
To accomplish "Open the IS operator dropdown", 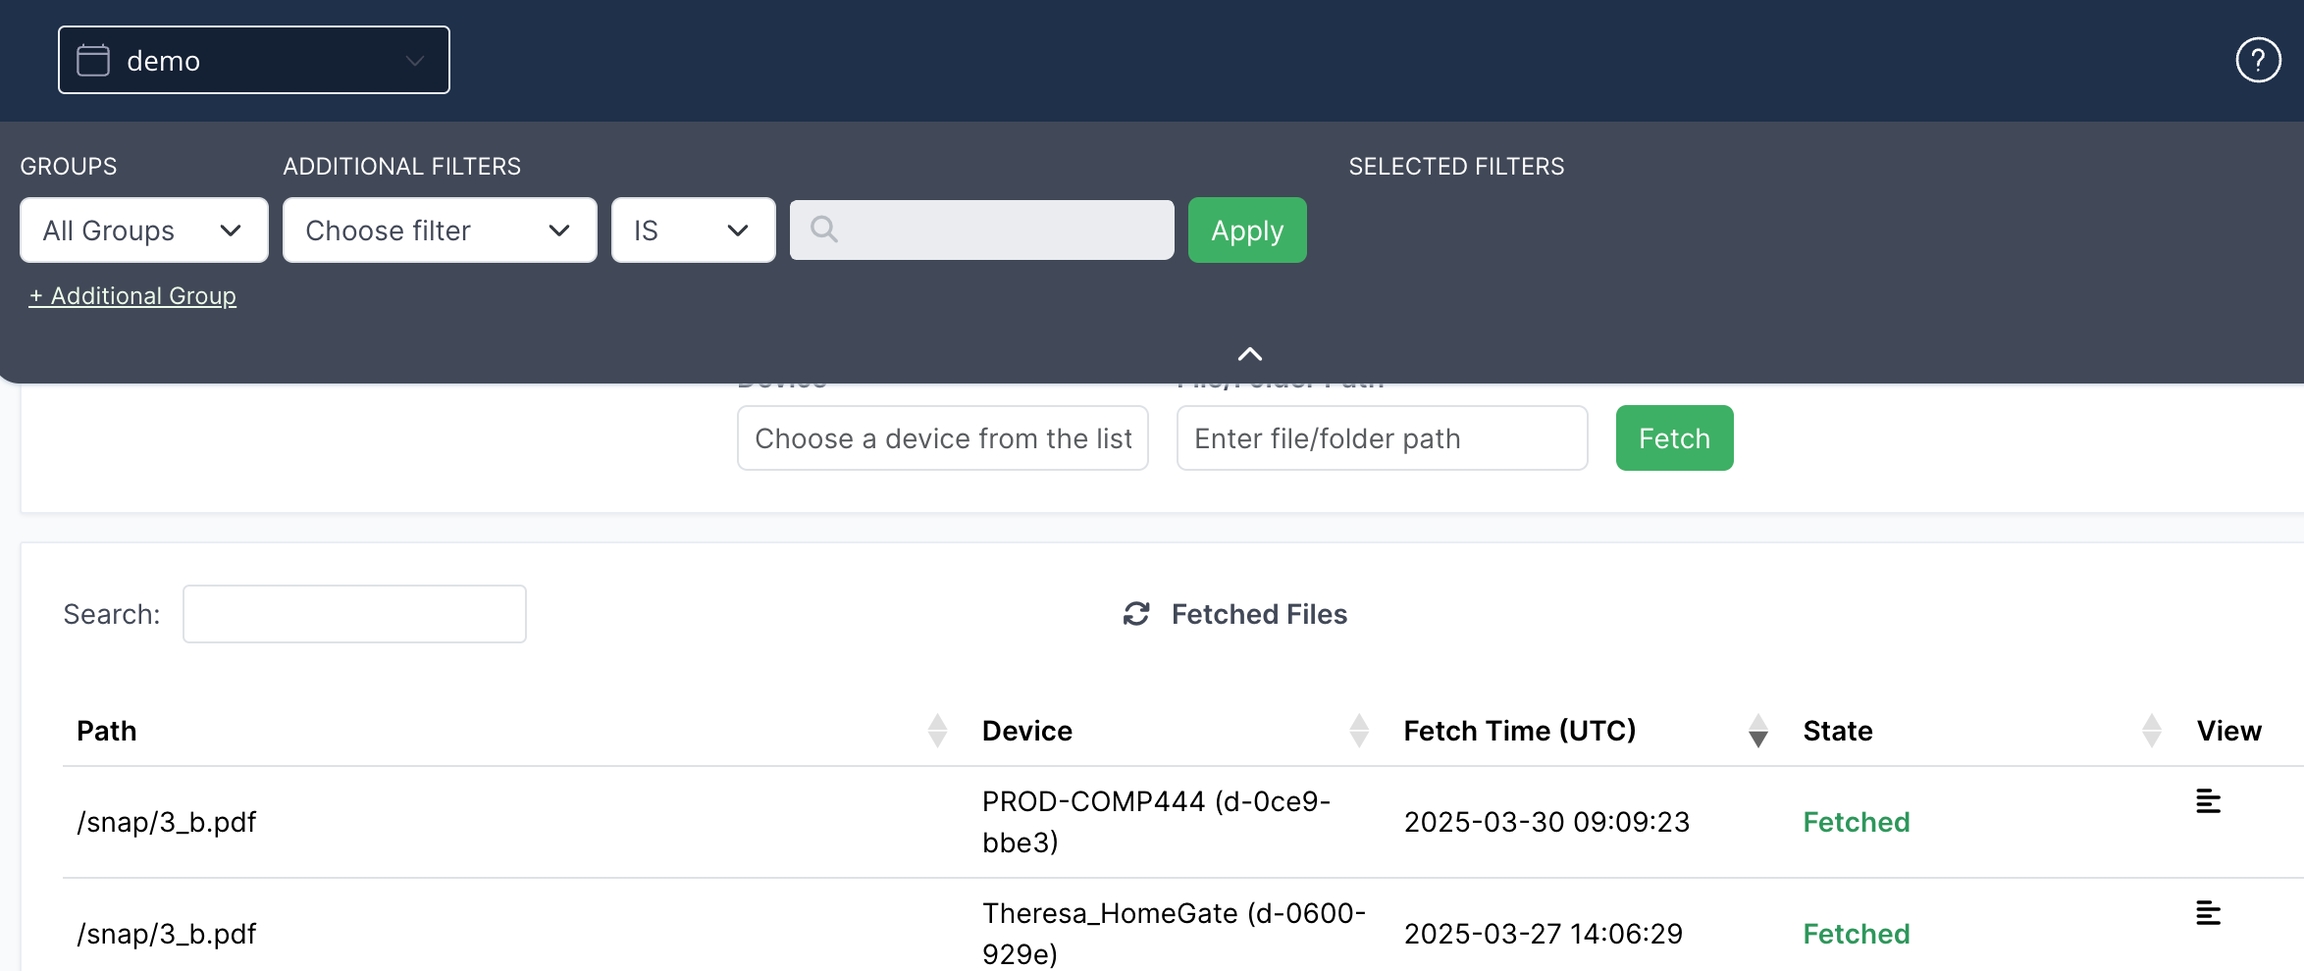I will (x=693, y=231).
